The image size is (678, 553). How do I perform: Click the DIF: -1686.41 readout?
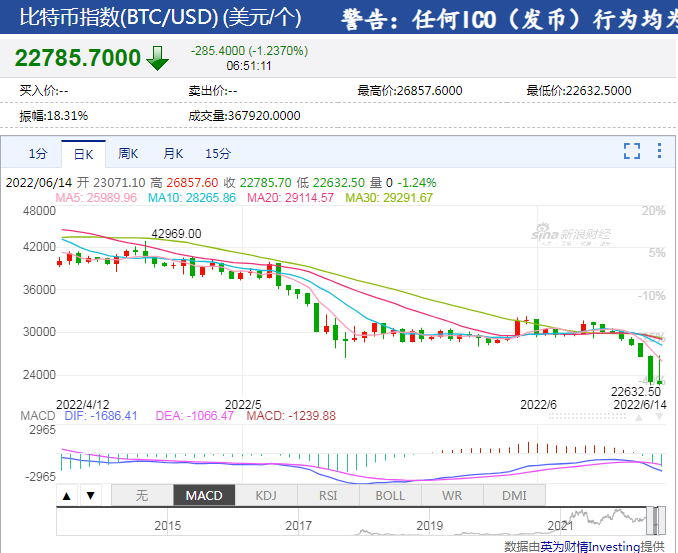(x=101, y=416)
